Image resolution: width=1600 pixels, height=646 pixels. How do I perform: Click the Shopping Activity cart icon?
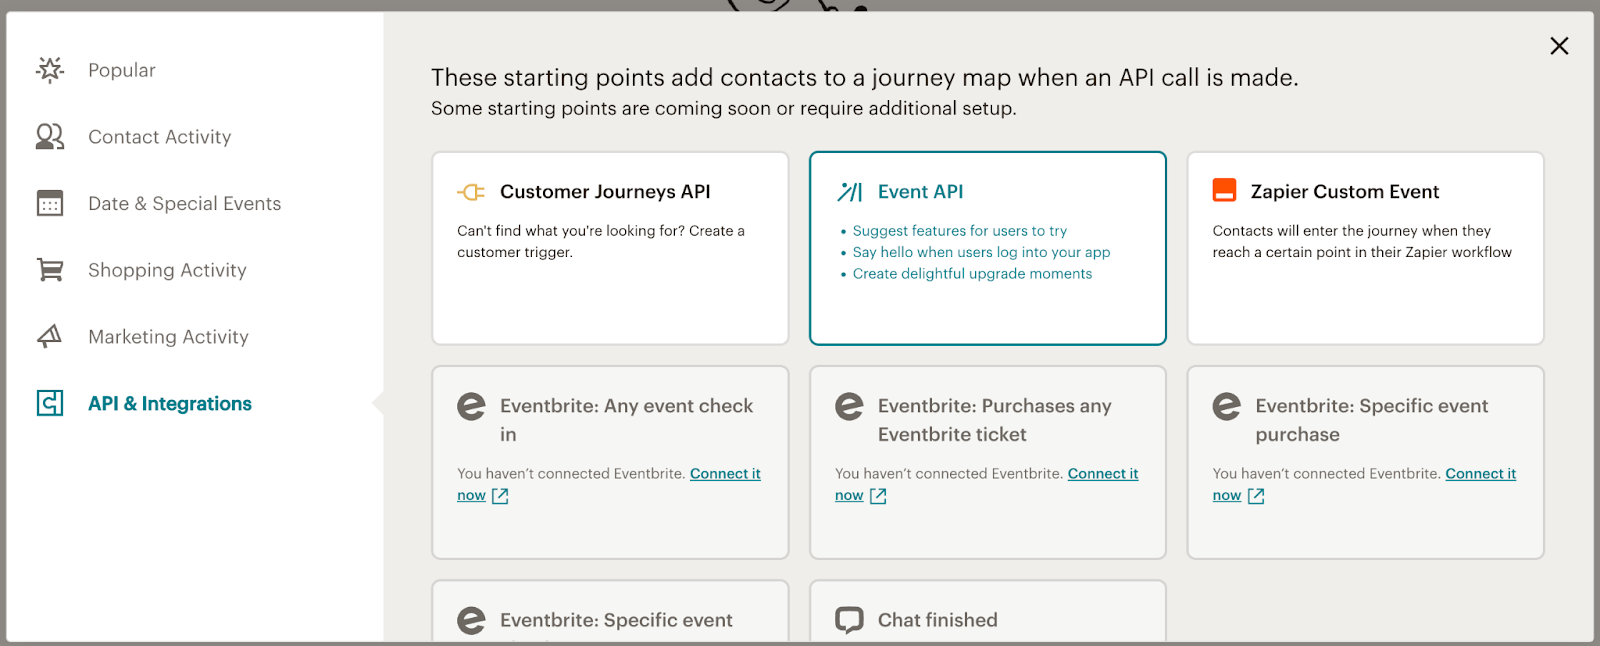[x=50, y=270]
